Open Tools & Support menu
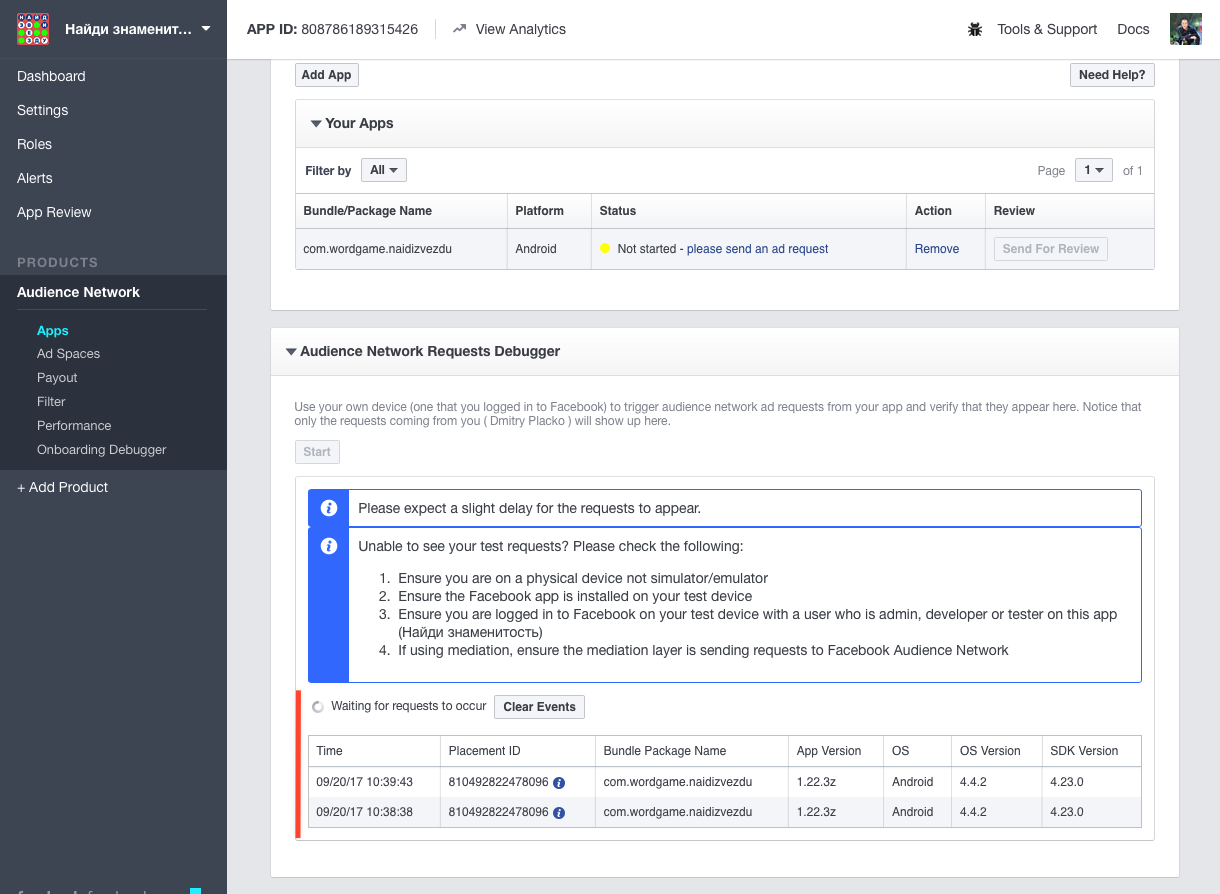Viewport: 1220px width, 894px height. [x=1047, y=29]
